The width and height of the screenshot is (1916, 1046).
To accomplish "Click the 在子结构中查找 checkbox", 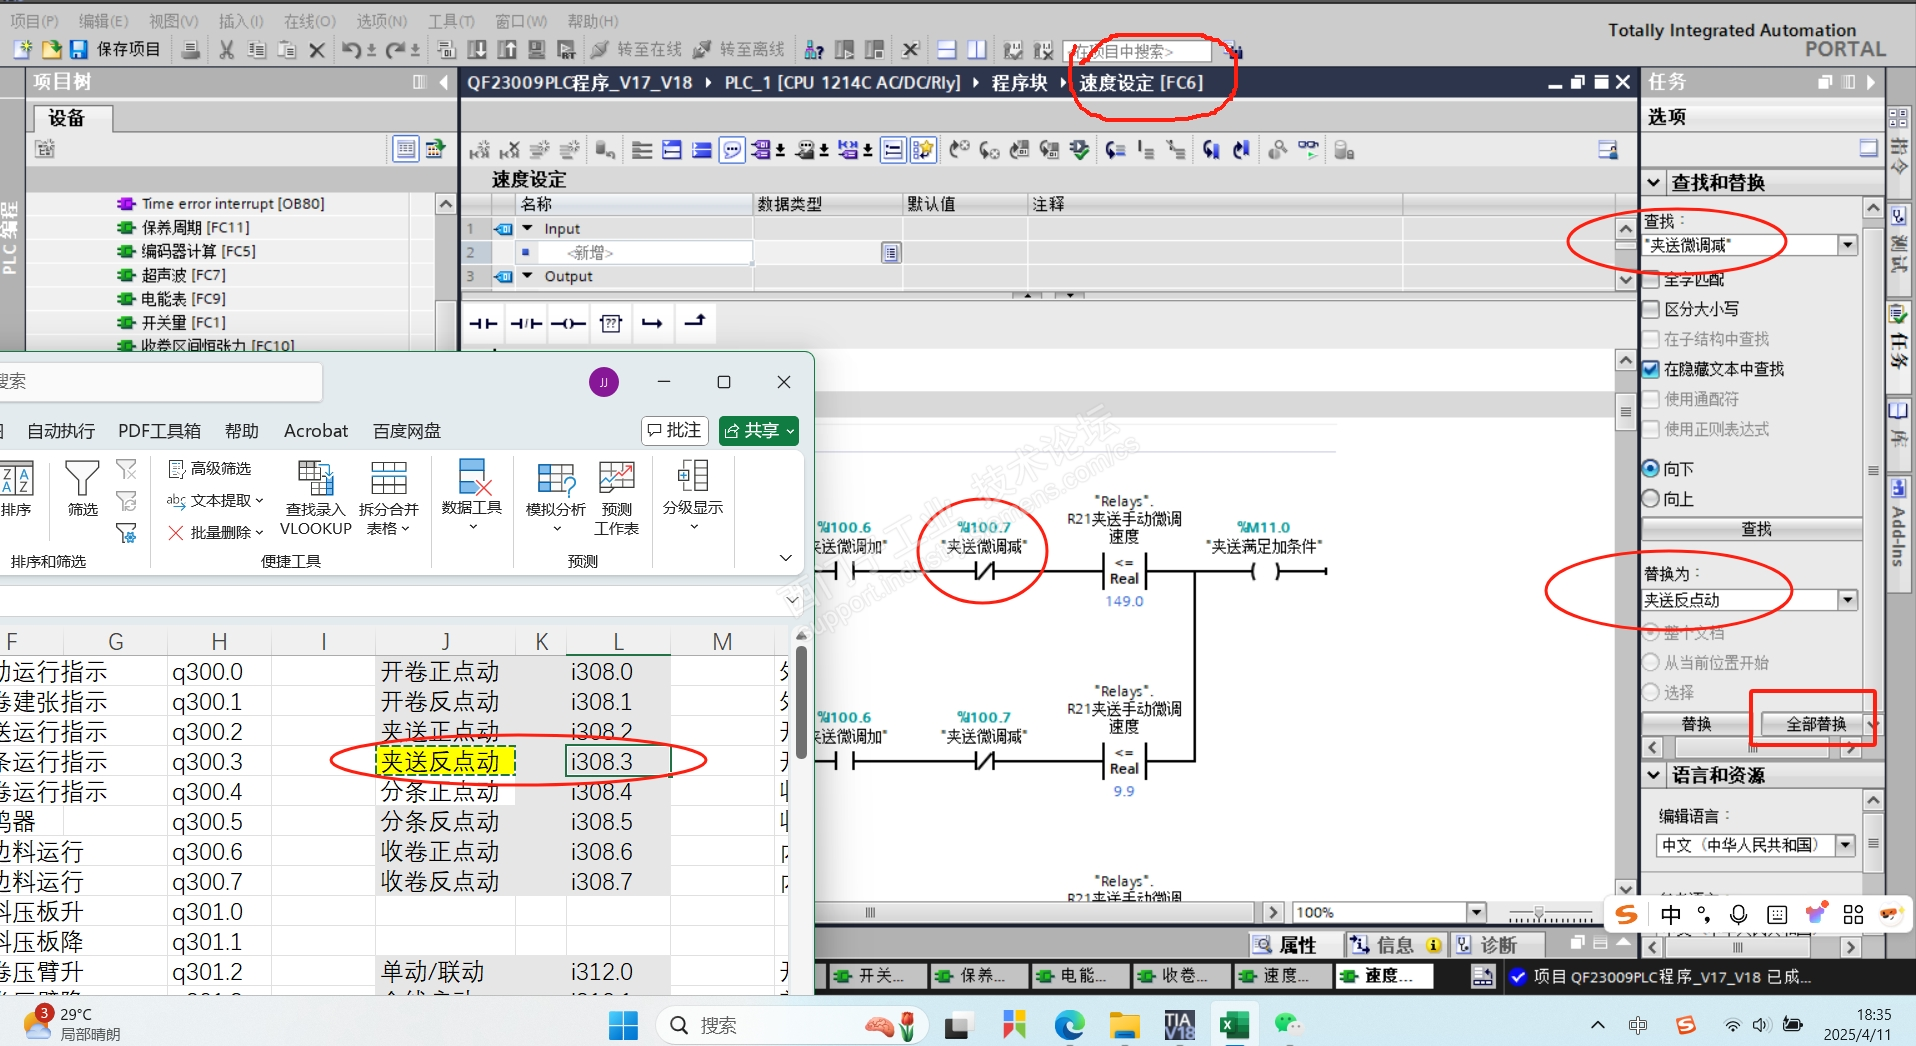I will pos(1652,339).
